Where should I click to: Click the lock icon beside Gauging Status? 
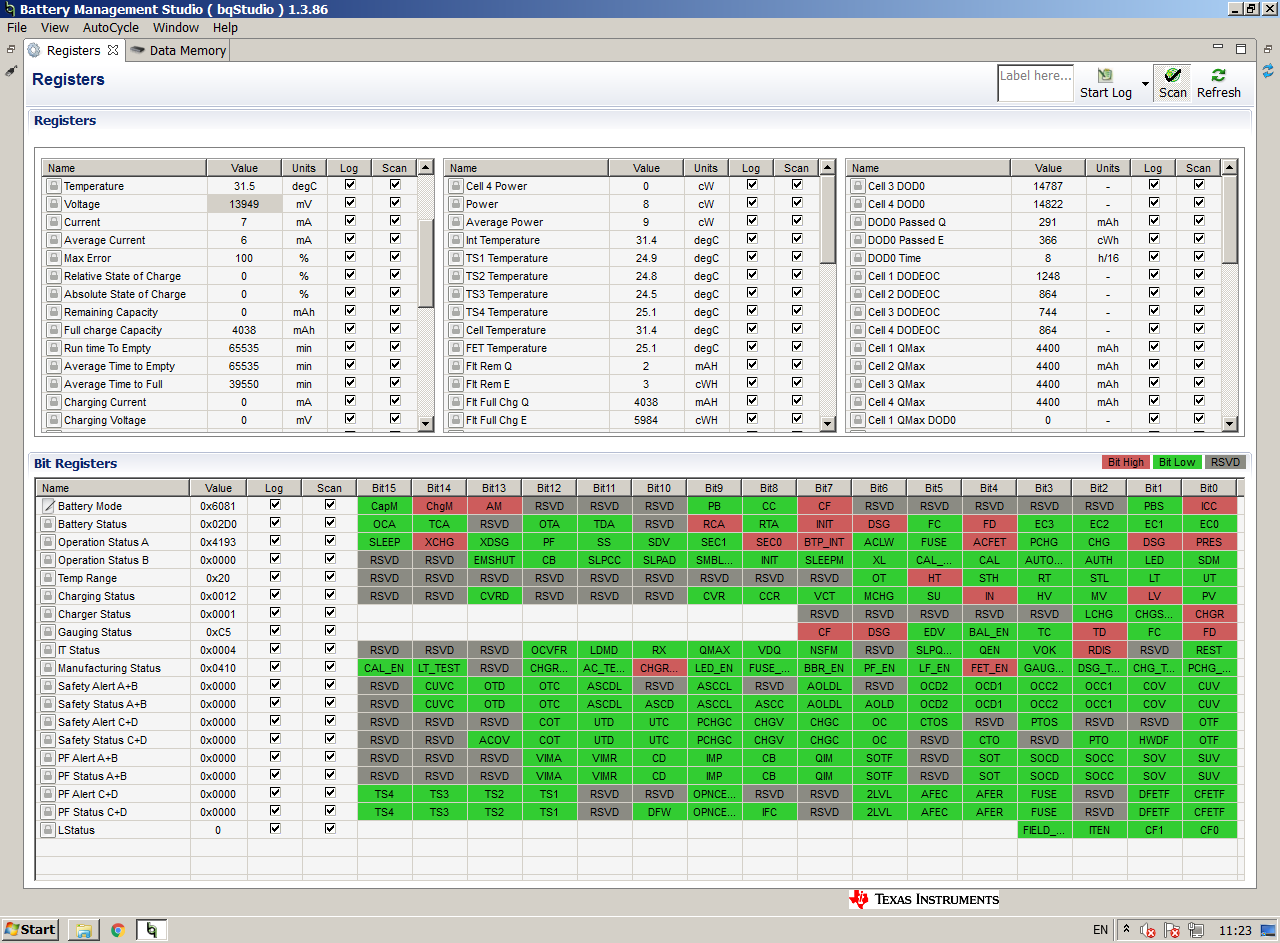48,632
